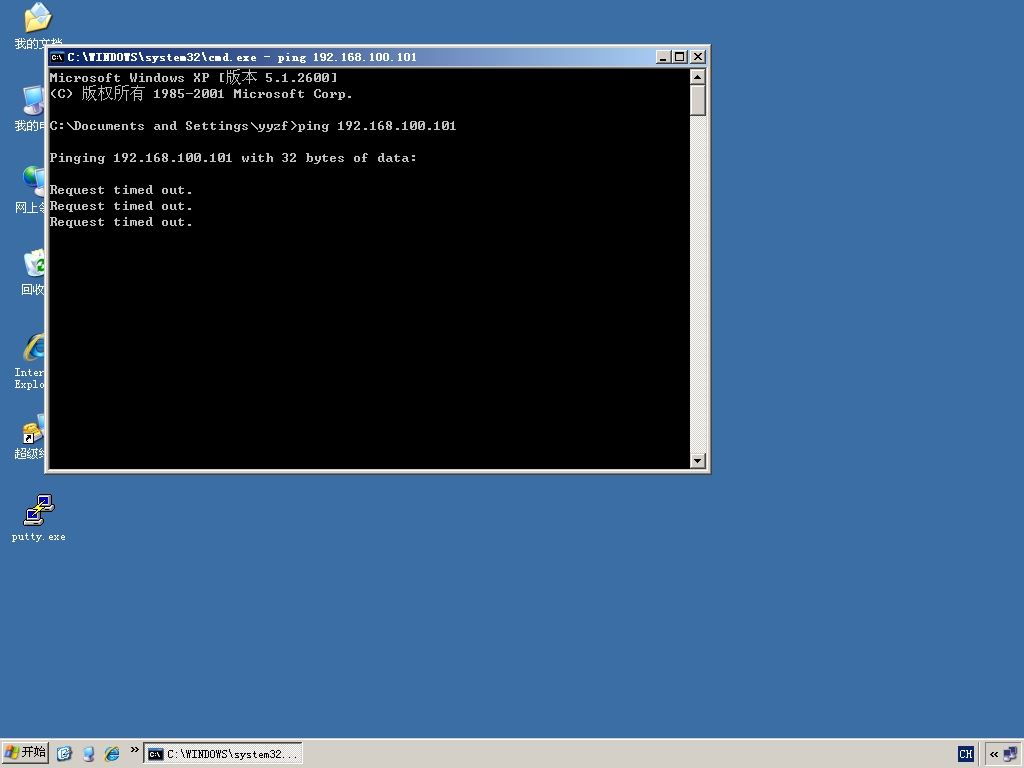Open the Start (开始) menu

[25, 753]
